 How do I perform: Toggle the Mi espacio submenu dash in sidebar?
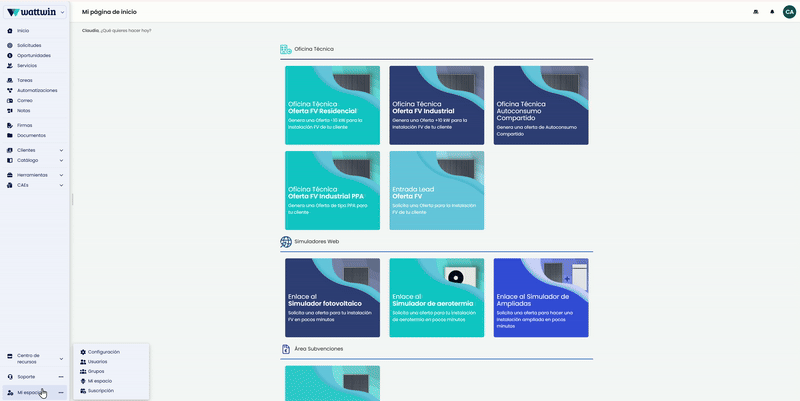(61, 392)
